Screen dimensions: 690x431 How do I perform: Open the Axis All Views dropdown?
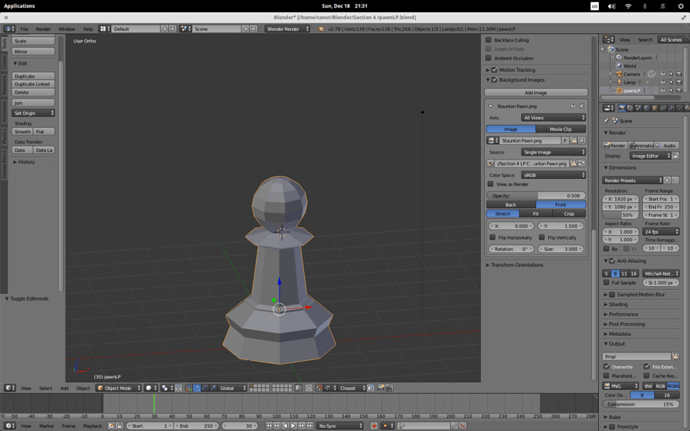(x=554, y=117)
